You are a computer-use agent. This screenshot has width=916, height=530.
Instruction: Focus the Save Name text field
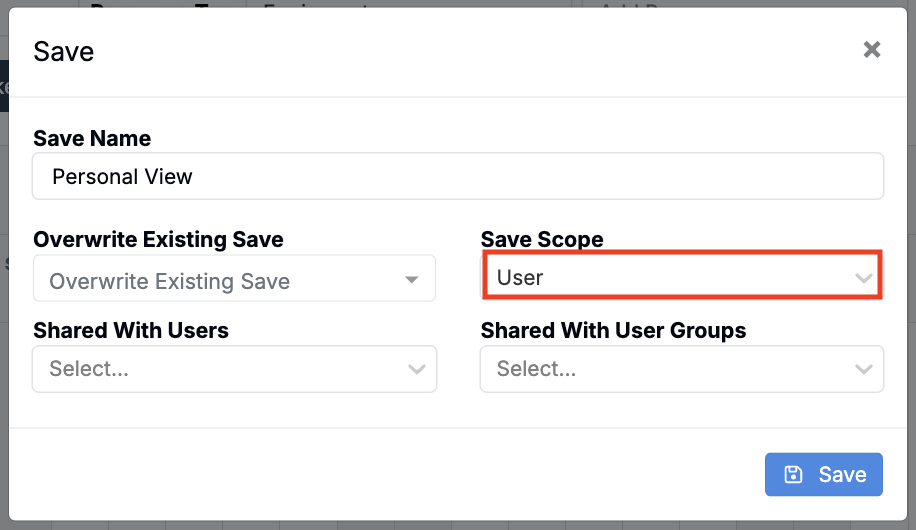pyautogui.click(x=458, y=177)
